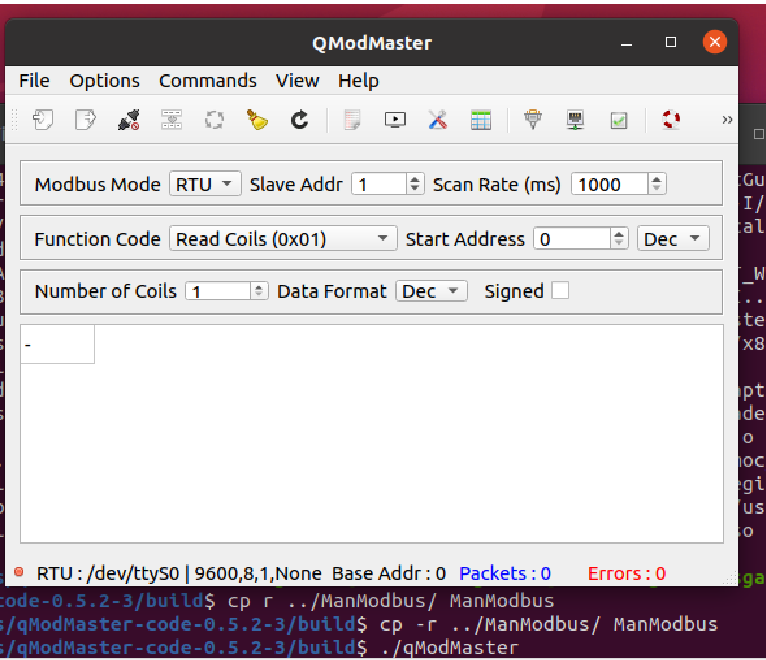
Task: Click the Start Address spinner arrows
Action: [619, 239]
